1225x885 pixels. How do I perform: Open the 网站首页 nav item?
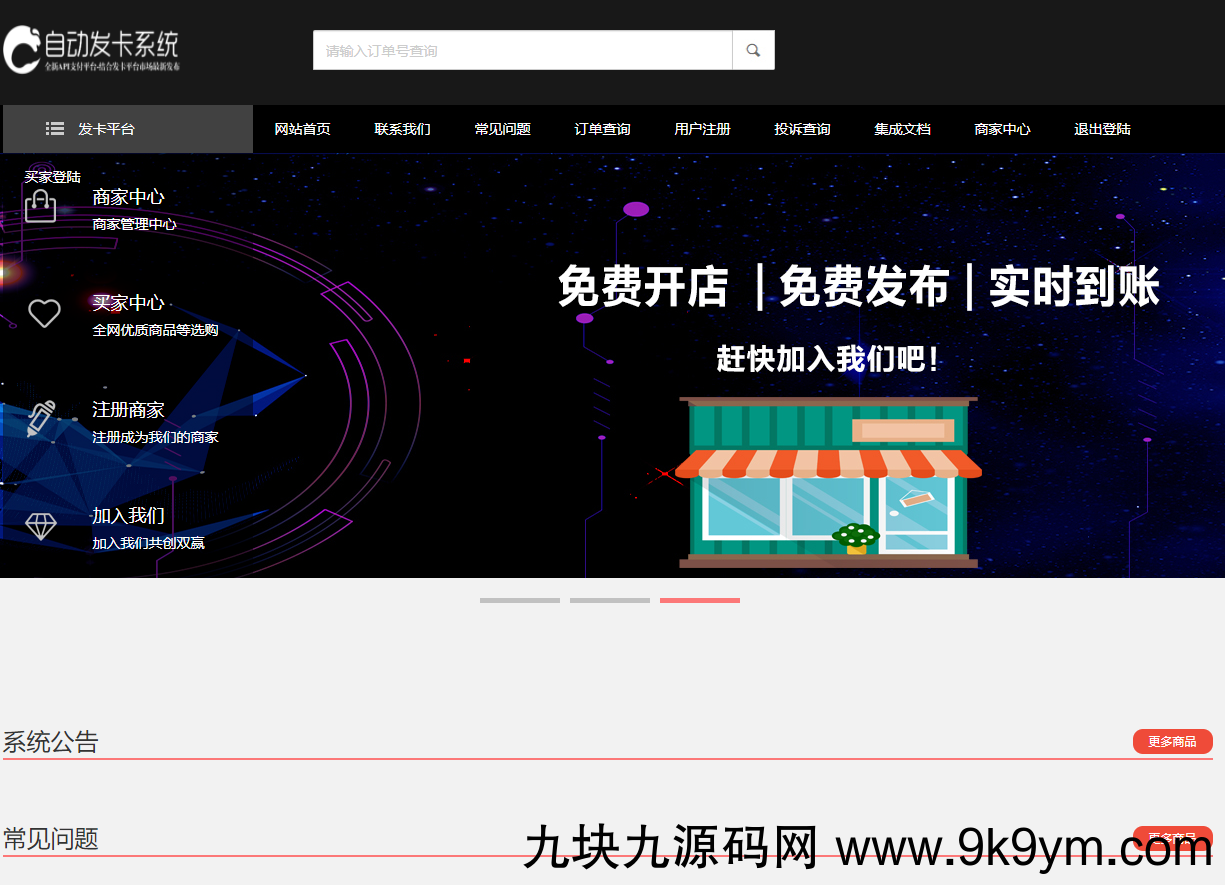[302, 129]
